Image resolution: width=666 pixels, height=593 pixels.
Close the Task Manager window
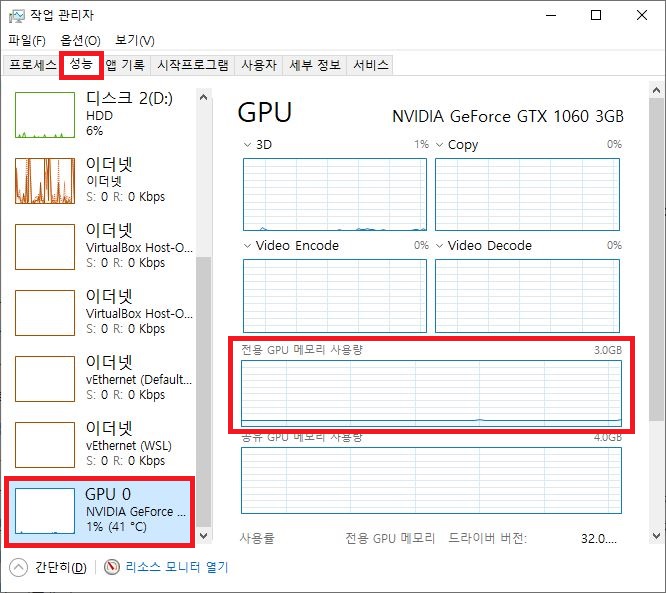[x=642, y=15]
